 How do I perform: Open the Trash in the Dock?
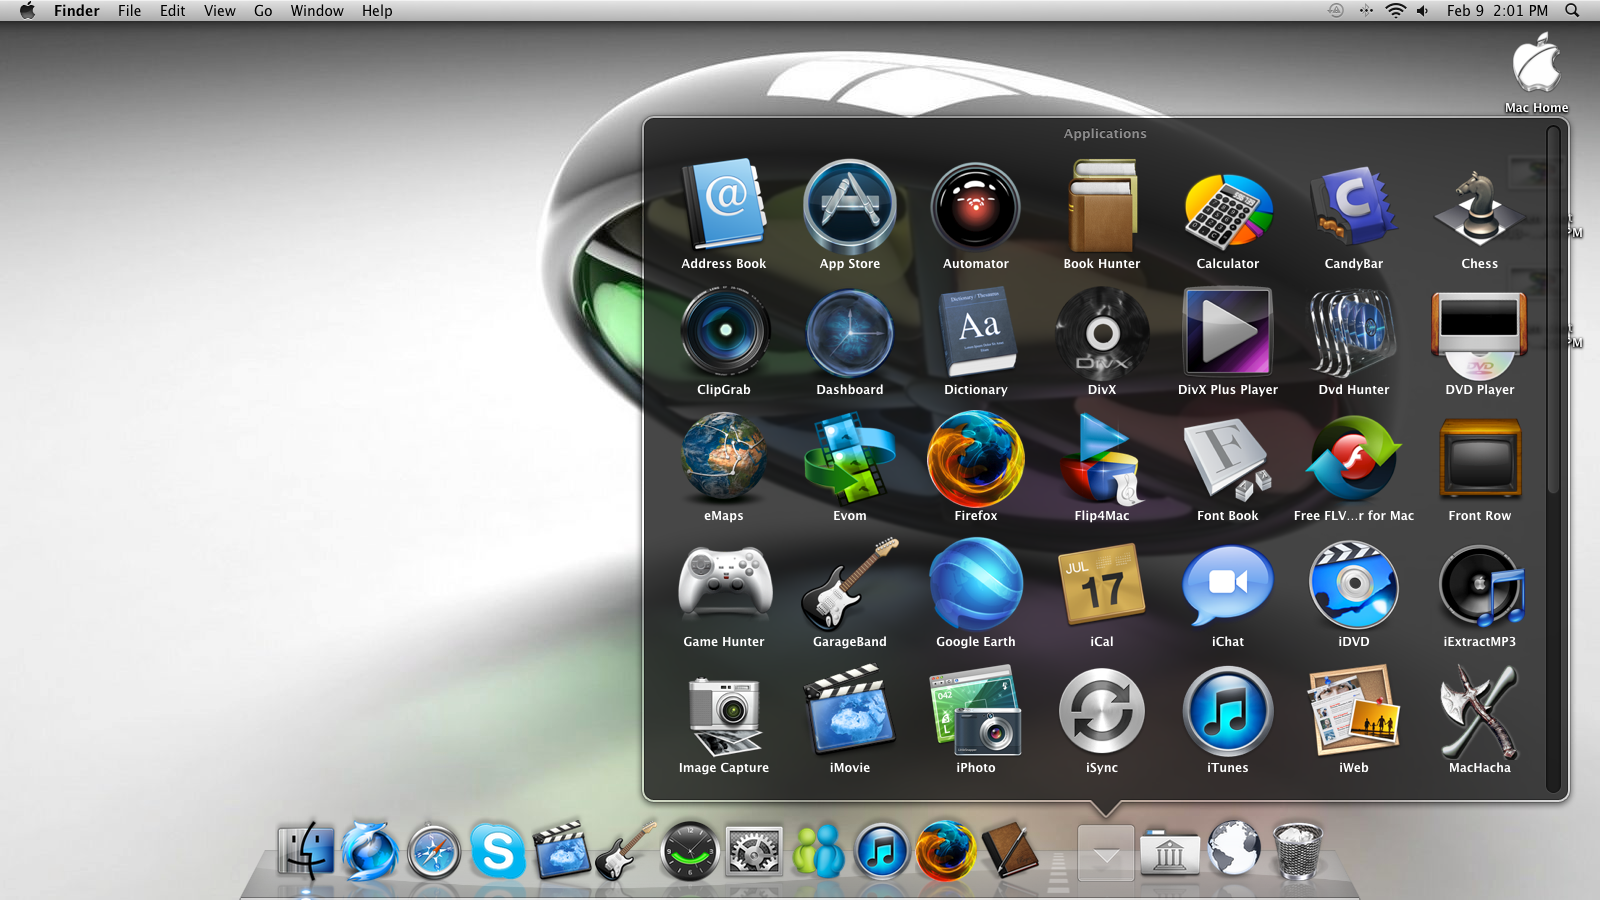pyautogui.click(x=1297, y=851)
